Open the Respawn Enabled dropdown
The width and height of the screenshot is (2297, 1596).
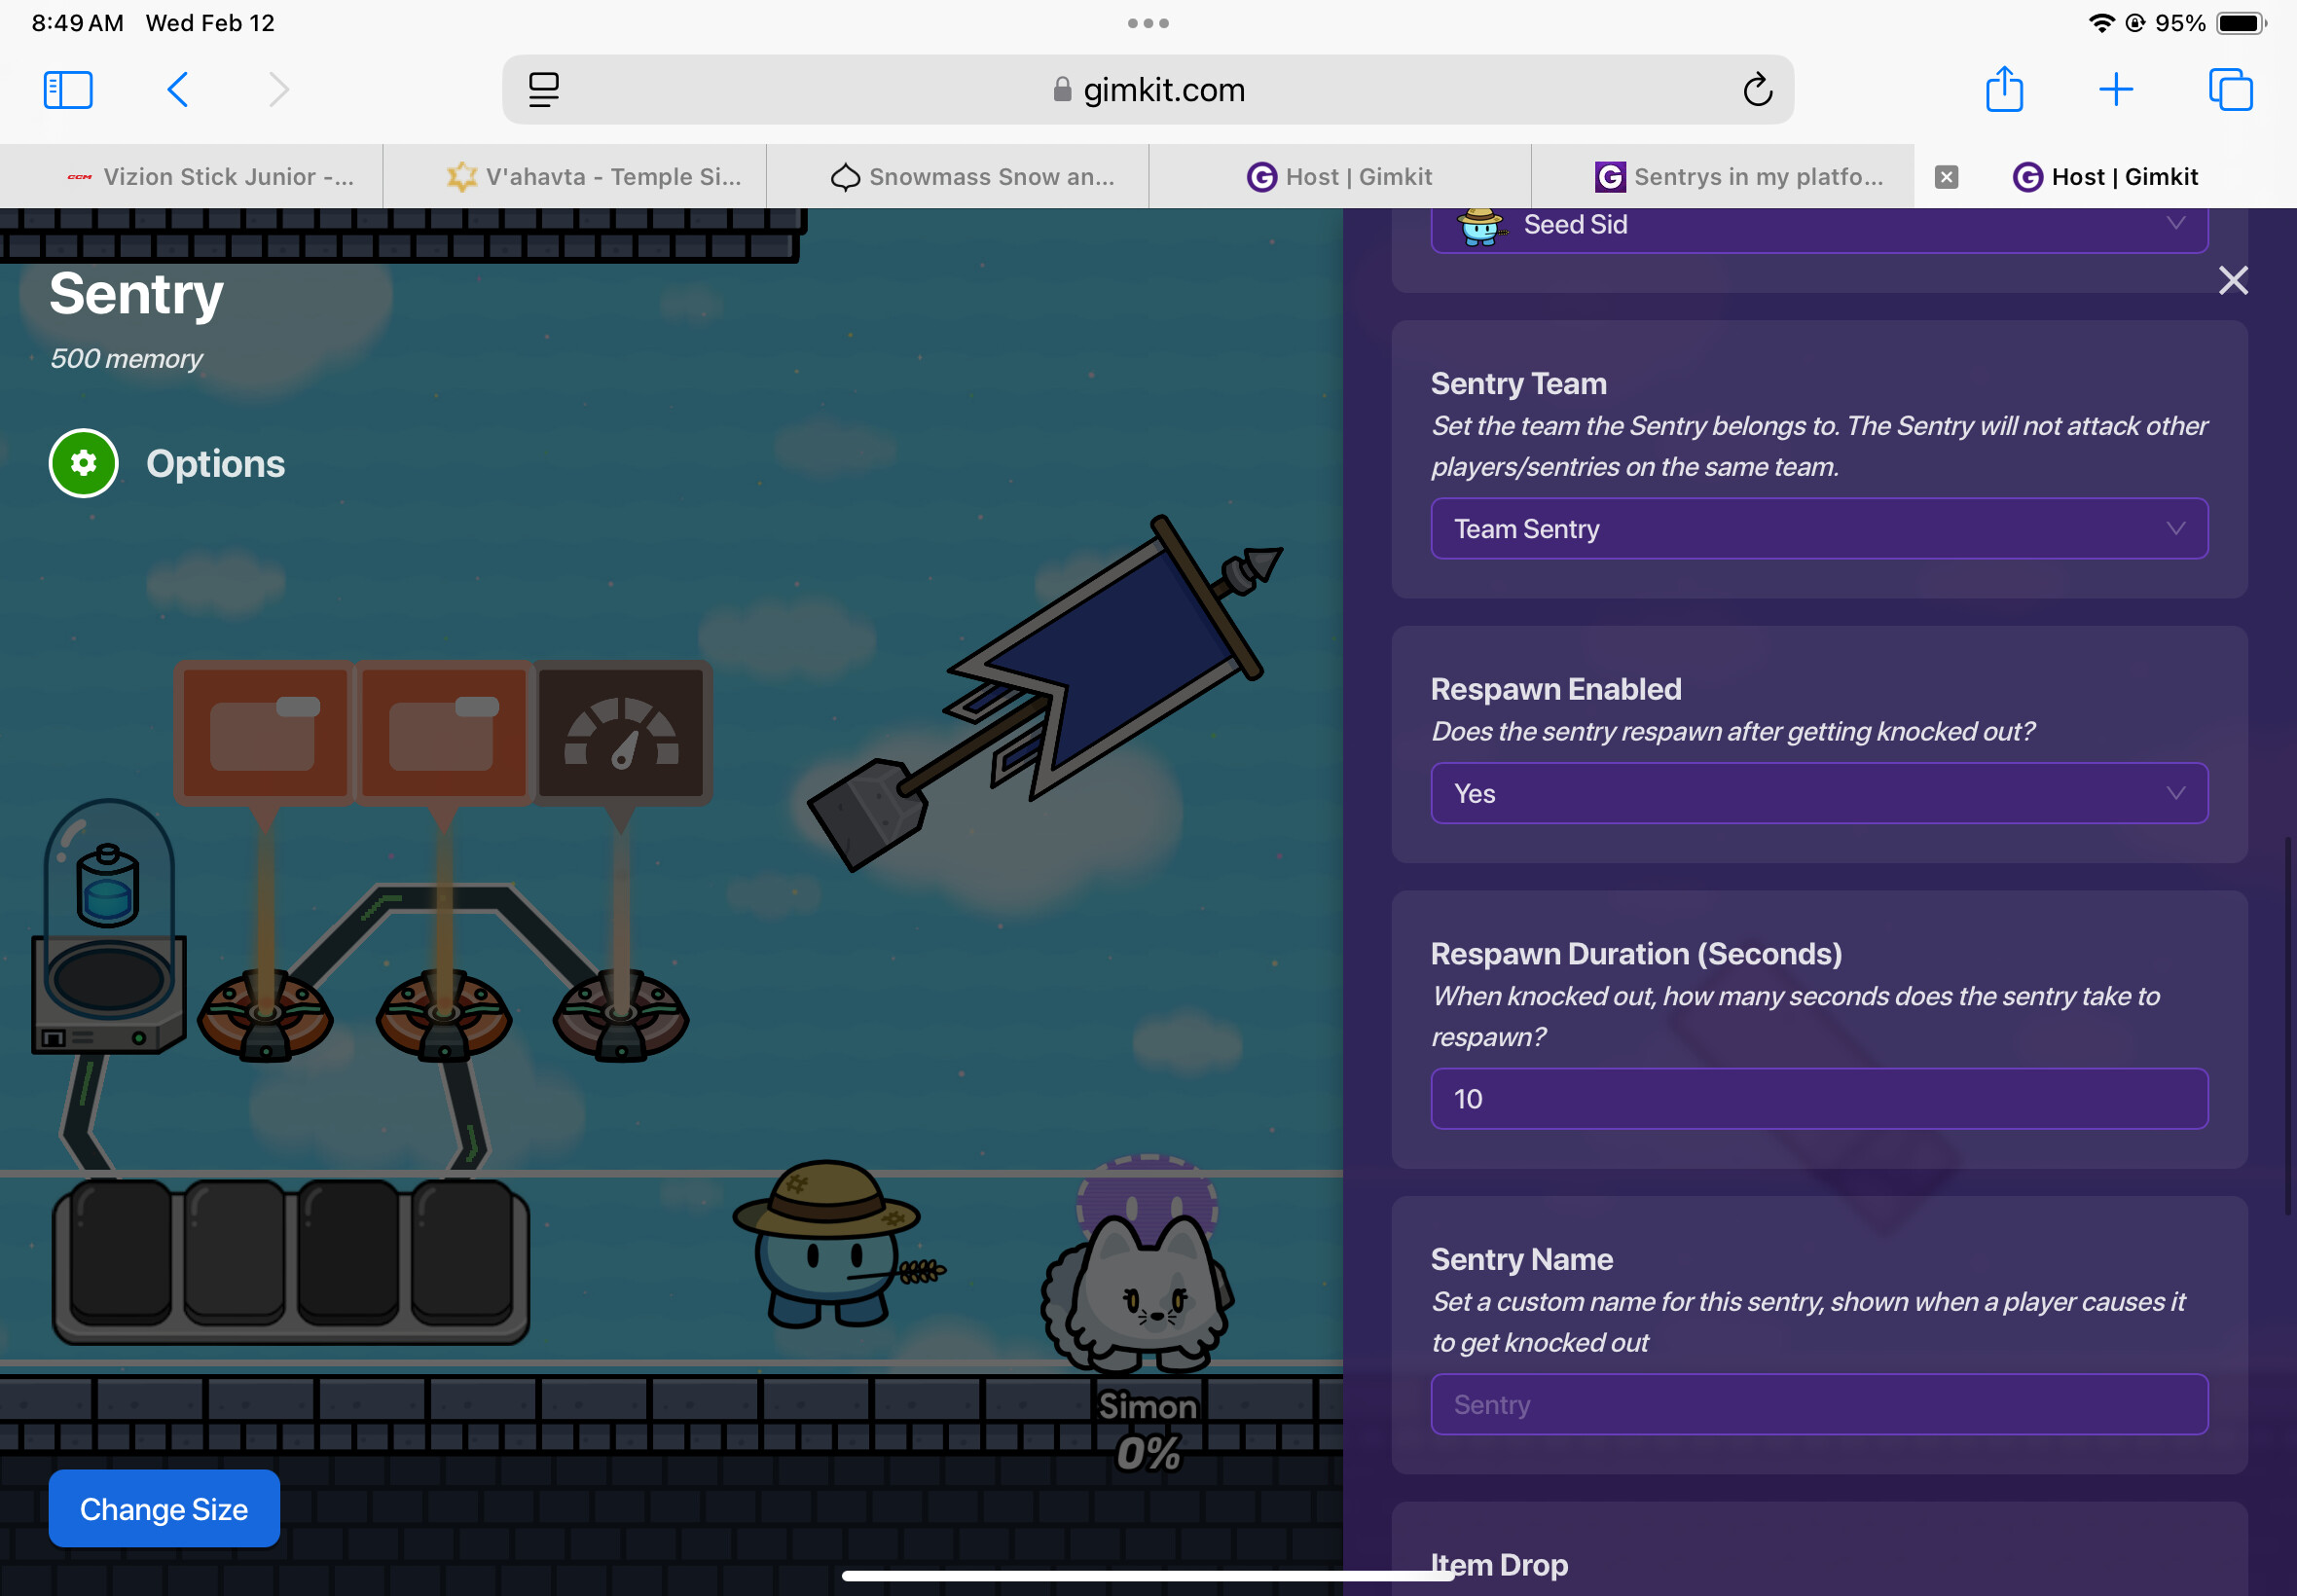1818,793
